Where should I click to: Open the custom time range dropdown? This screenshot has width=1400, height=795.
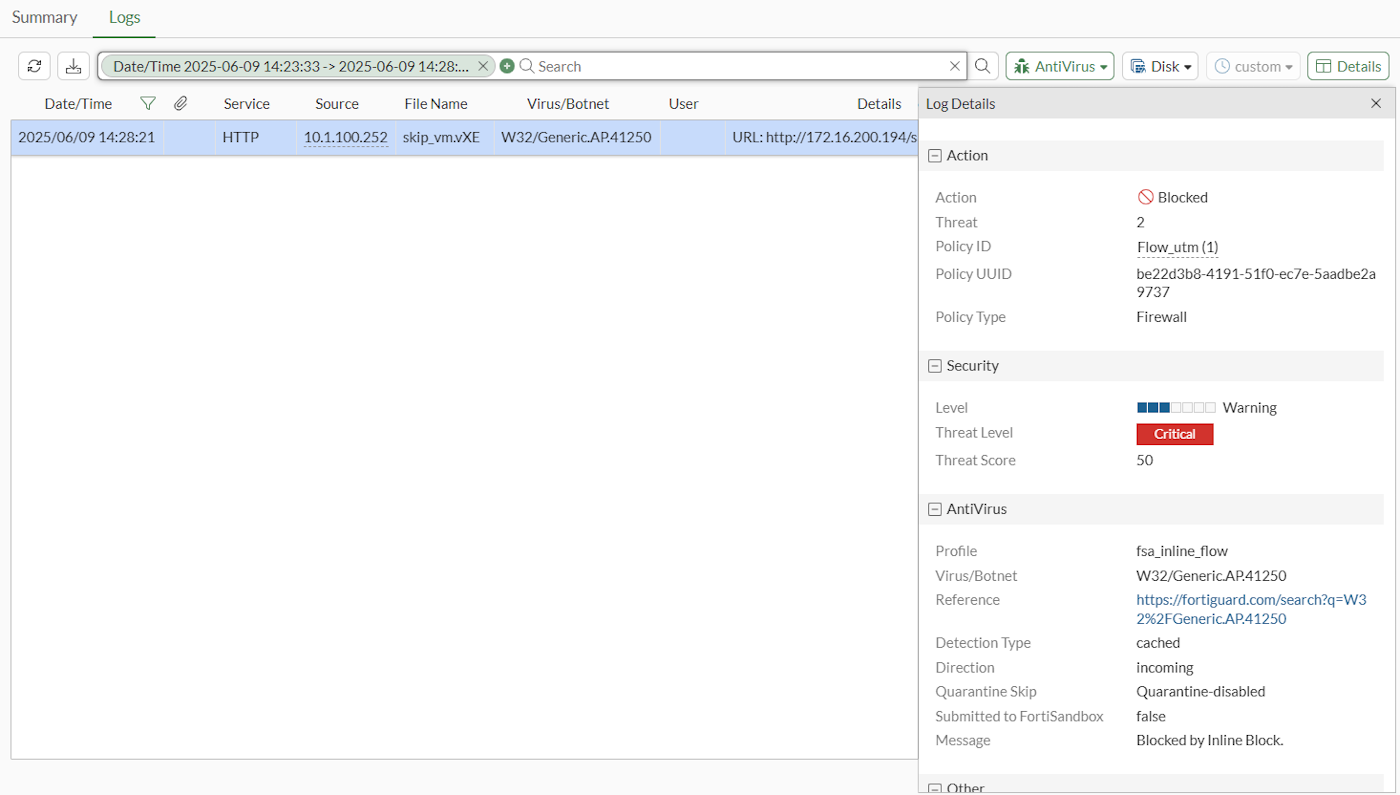coord(1252,65)
